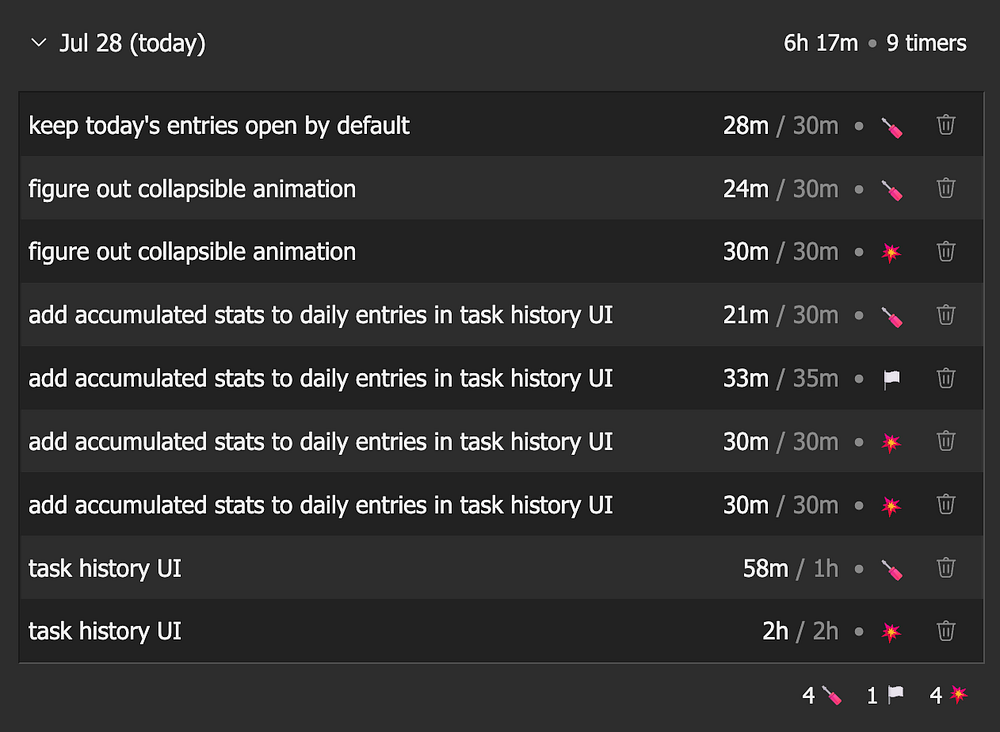Click the collision icon on the 2h entry
This screenshot has height=732, width=1000.
coord(891,632)
